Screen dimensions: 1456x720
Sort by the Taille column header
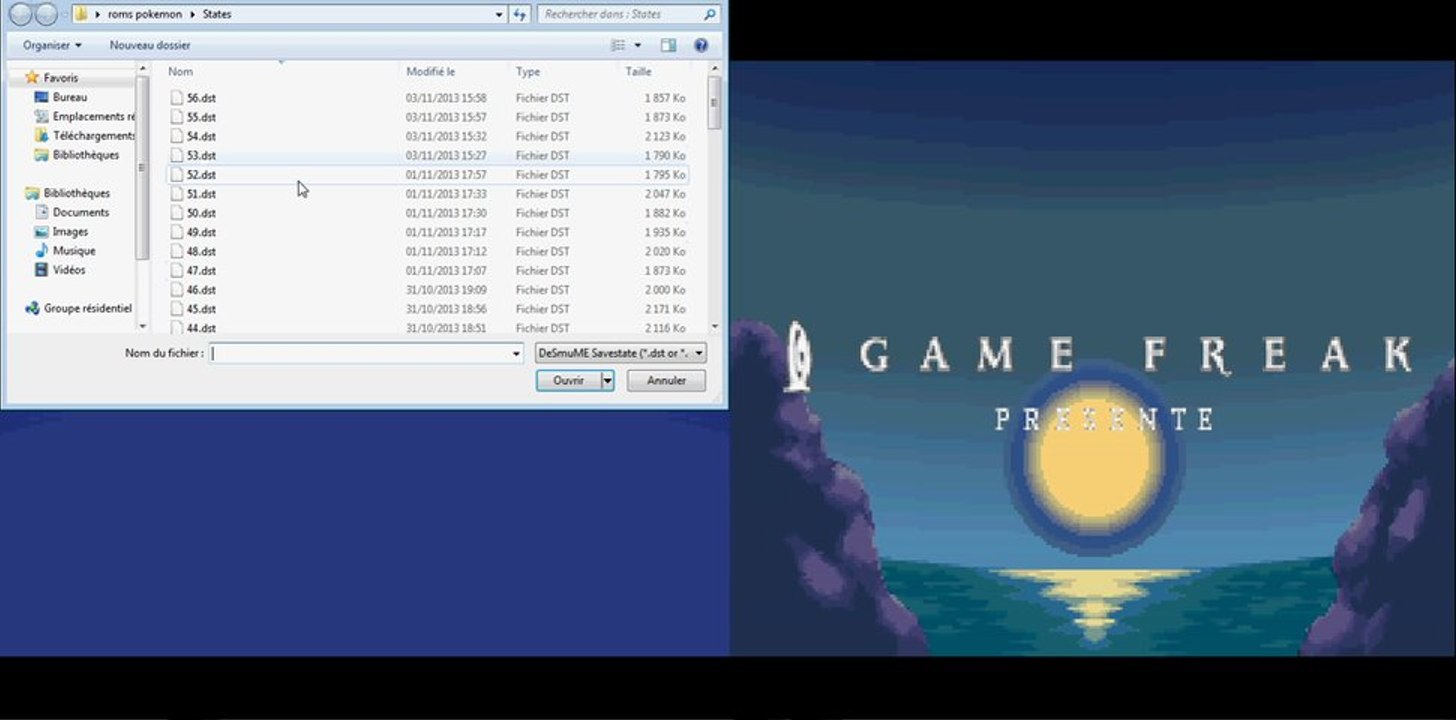(639, 71)
